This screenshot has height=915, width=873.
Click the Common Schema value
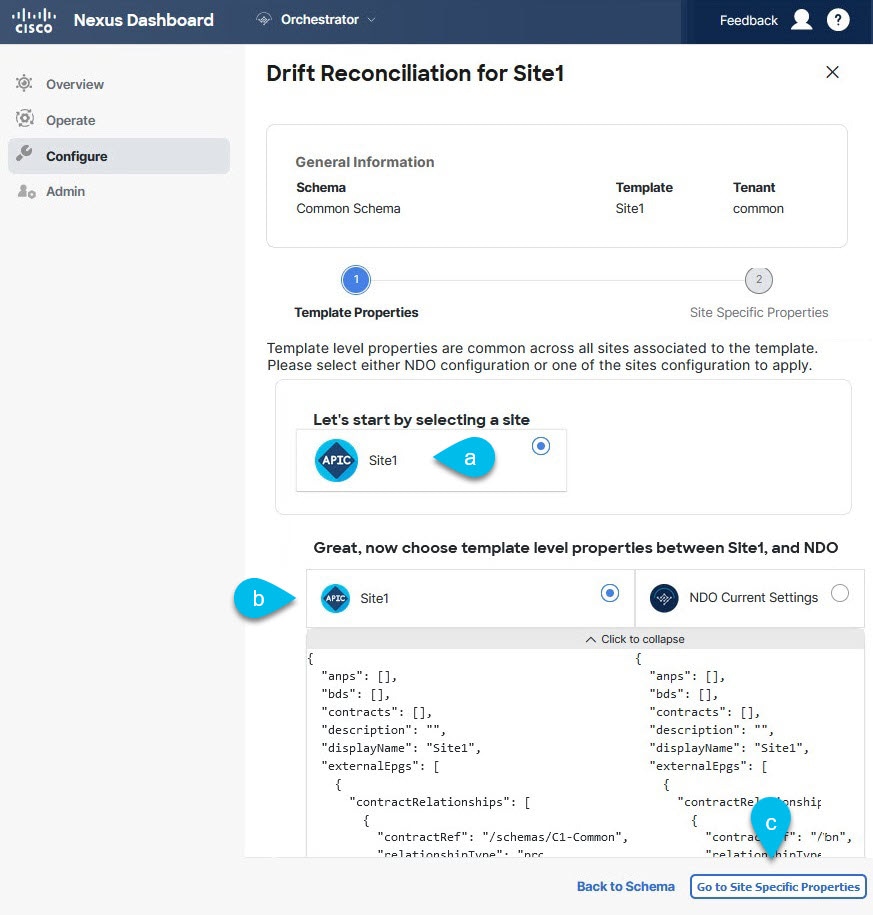[x=348, y=209]
